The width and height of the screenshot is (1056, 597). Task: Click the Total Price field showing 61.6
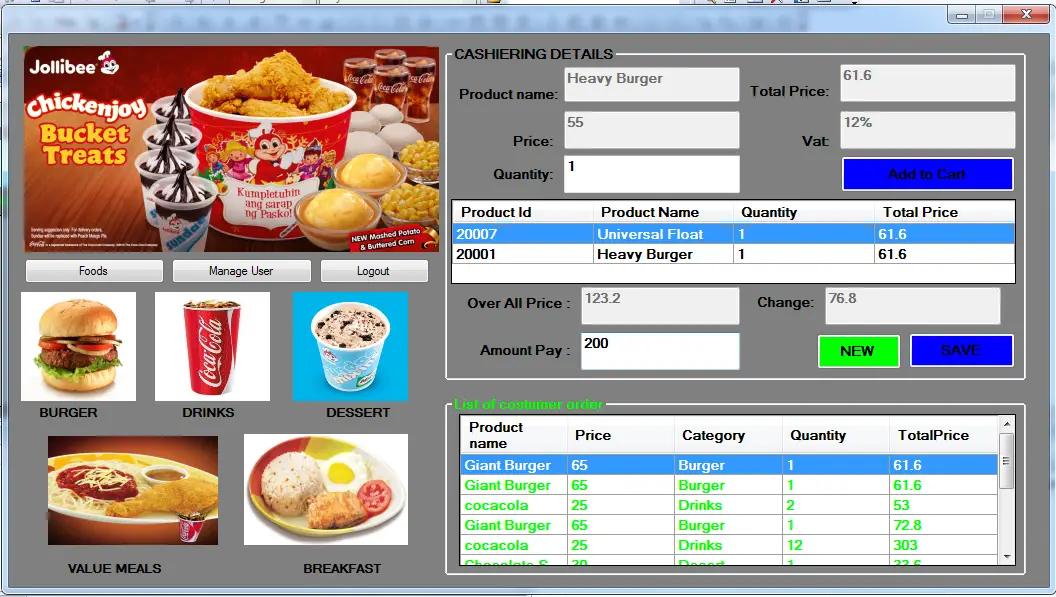pyautogui.click(x=927, y=83)
